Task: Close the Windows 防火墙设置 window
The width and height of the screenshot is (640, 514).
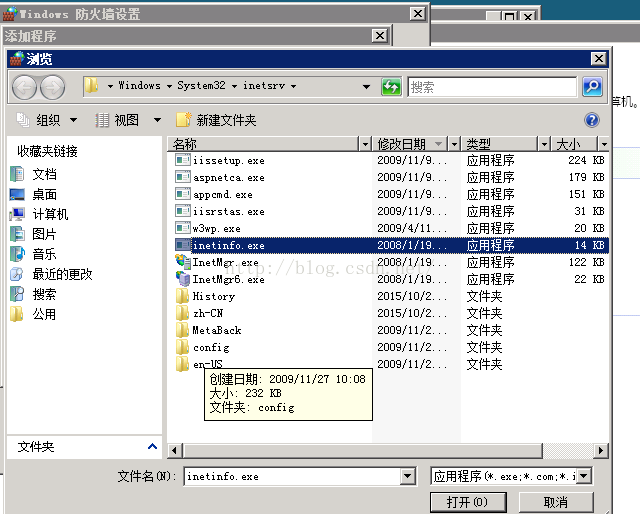Action: [418, 14]
